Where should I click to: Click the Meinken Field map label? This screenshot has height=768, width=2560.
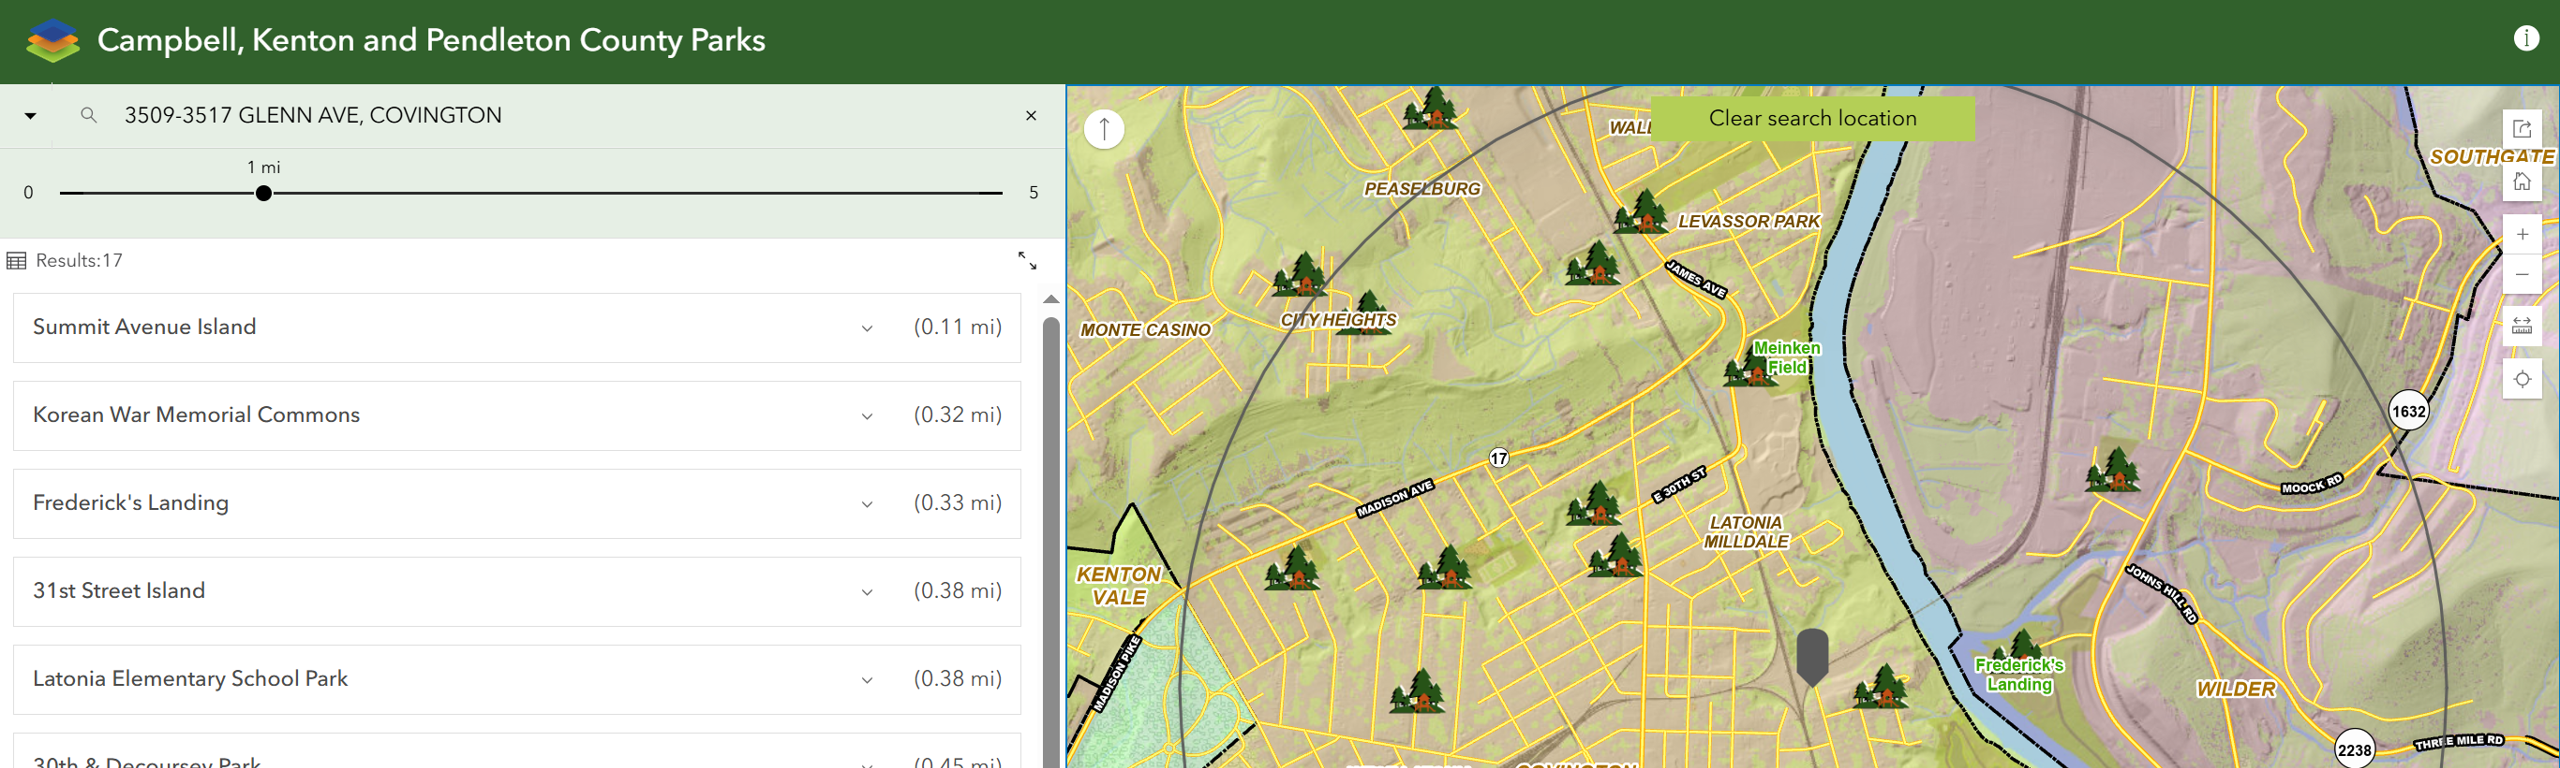pyautogui.click(x=1787, y=357)
